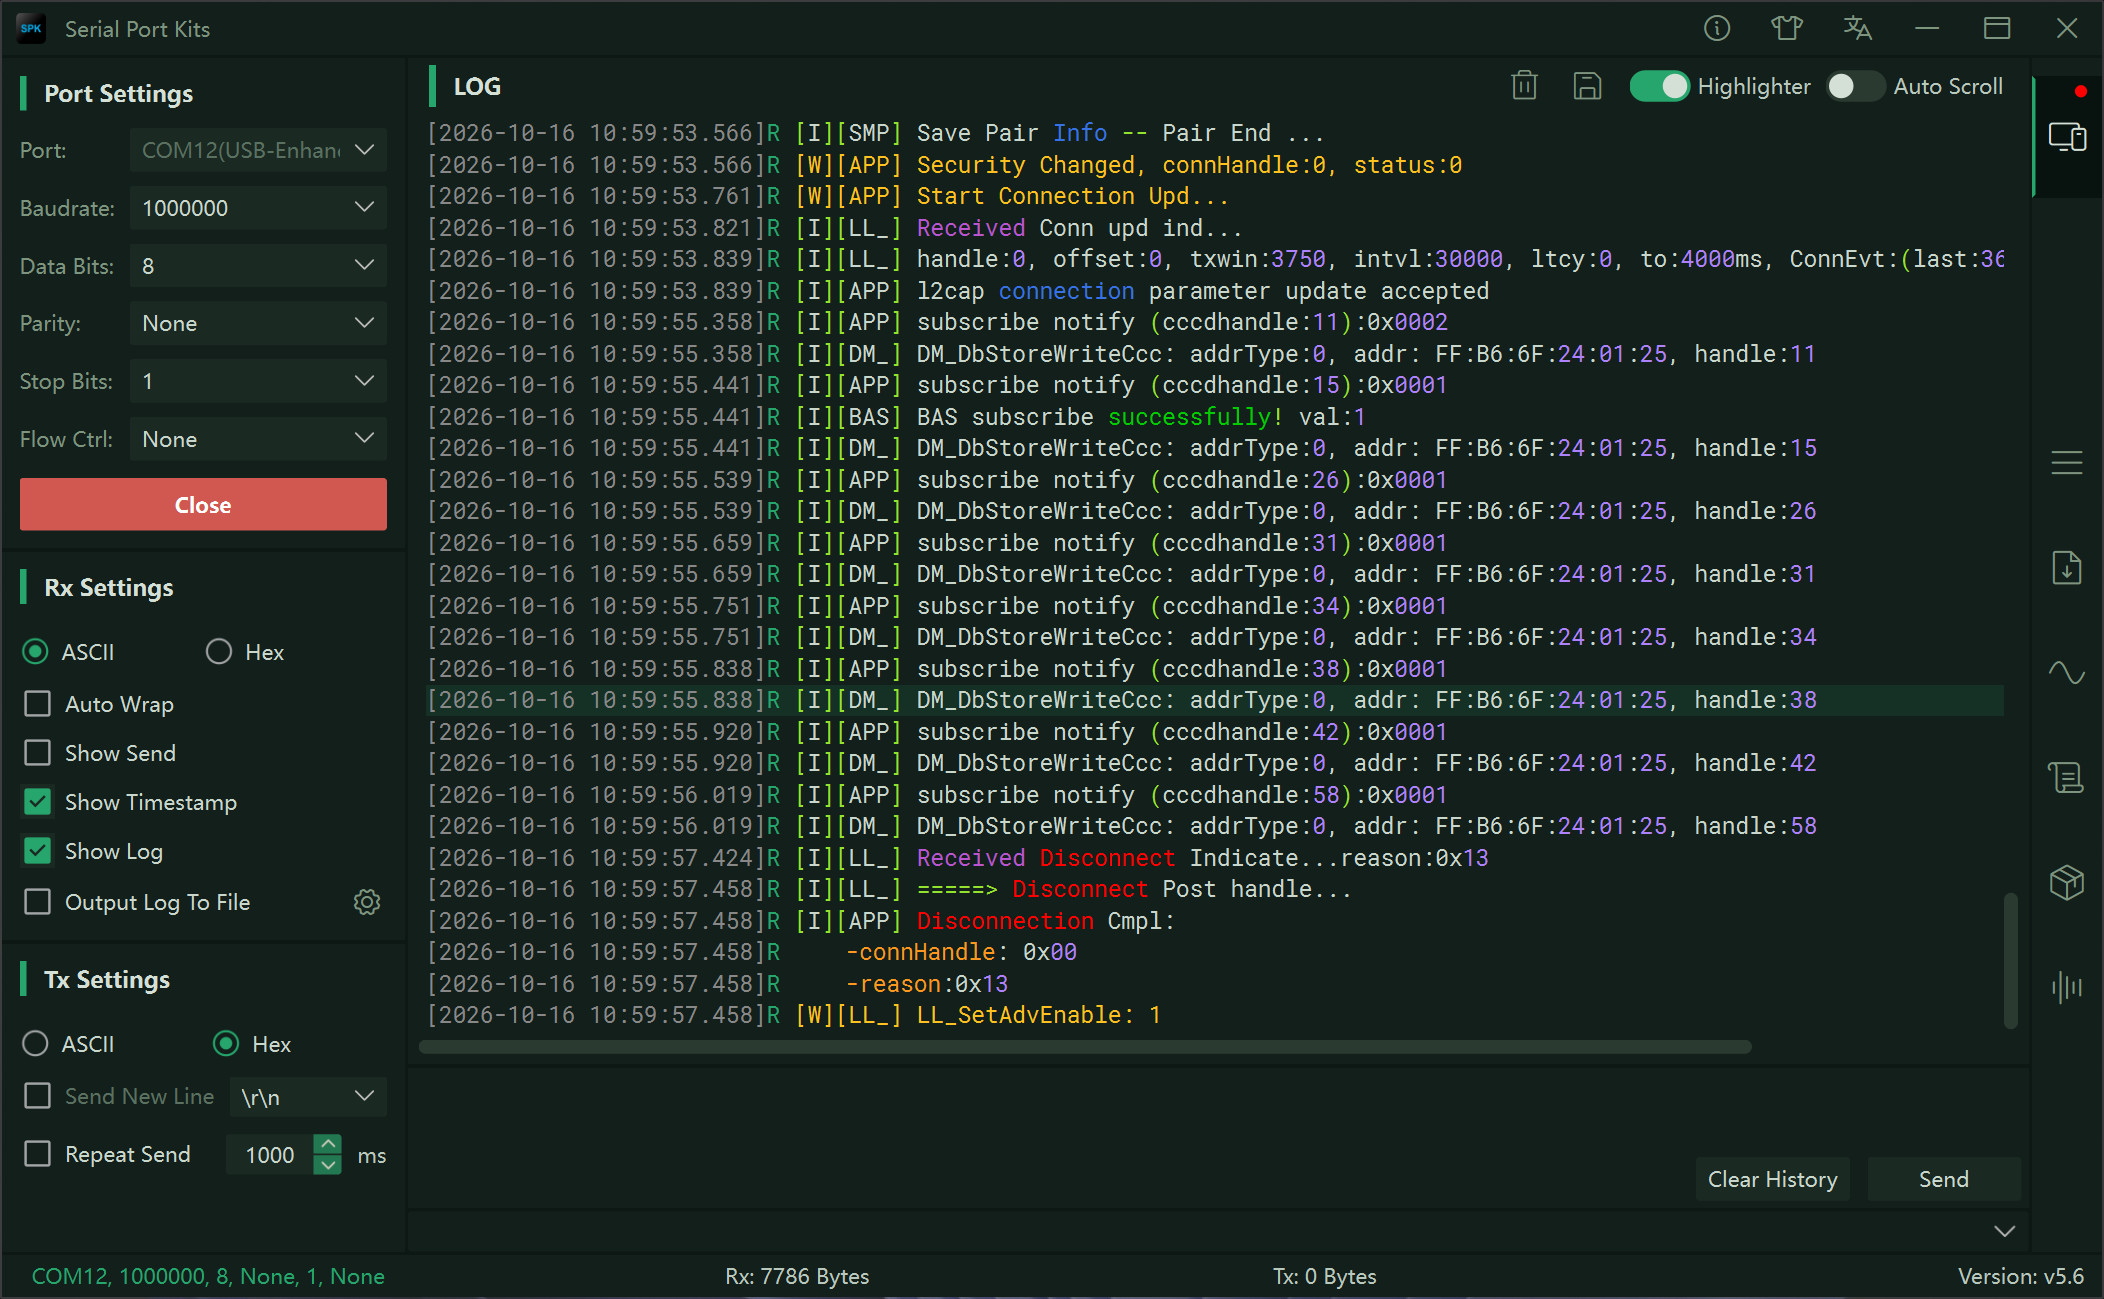The height and width of the screenshot is (1299, 2104).
Task: Click the save log floppy disk icon
Action: (1587, 86)
